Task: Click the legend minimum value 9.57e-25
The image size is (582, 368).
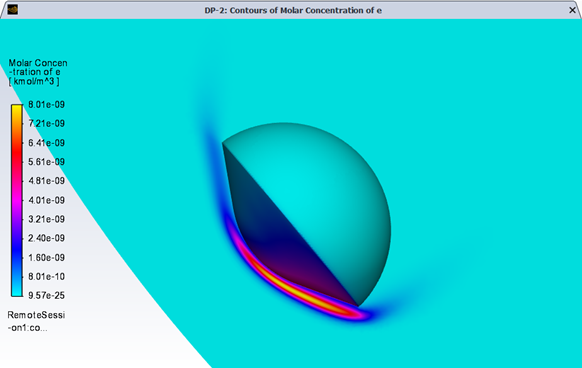Action: [46, 296]
